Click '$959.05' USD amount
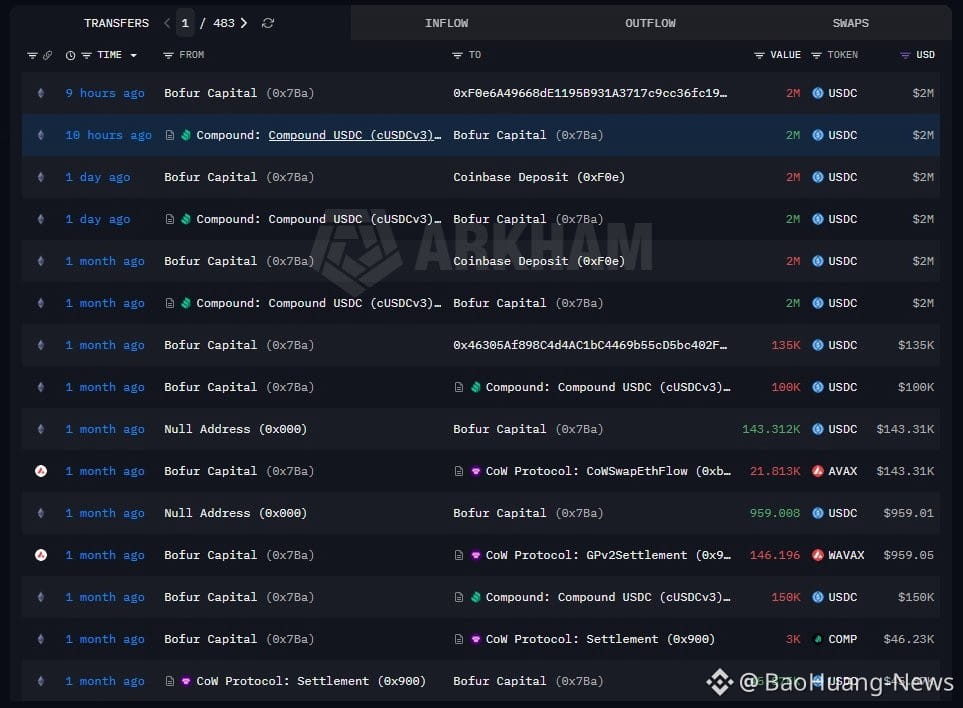963x708 pixels. (x=908, y=555)
